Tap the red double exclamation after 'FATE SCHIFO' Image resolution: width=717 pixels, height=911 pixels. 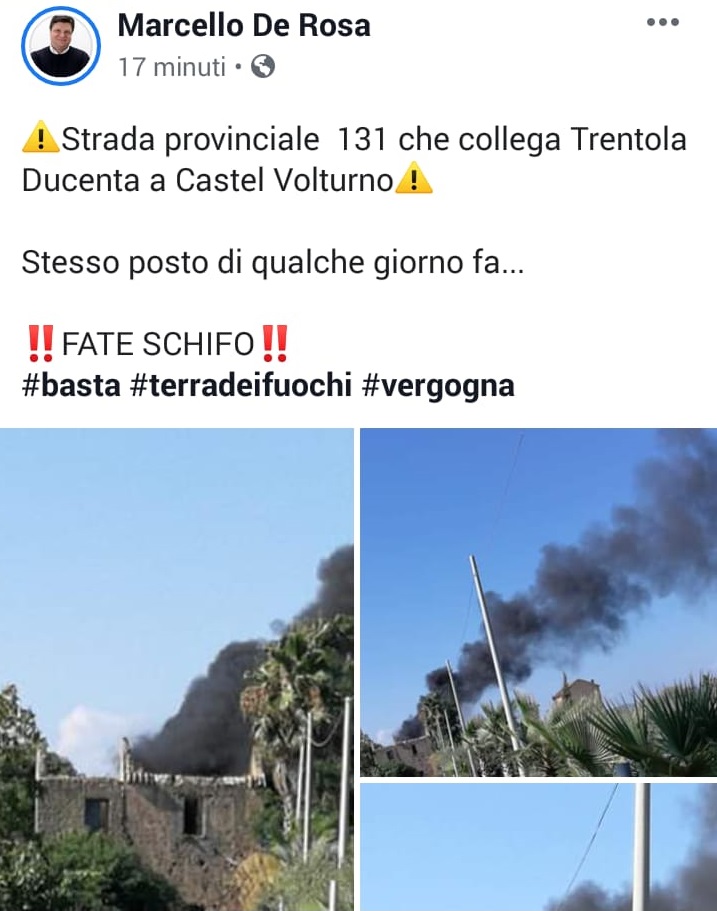coord(274,343)
